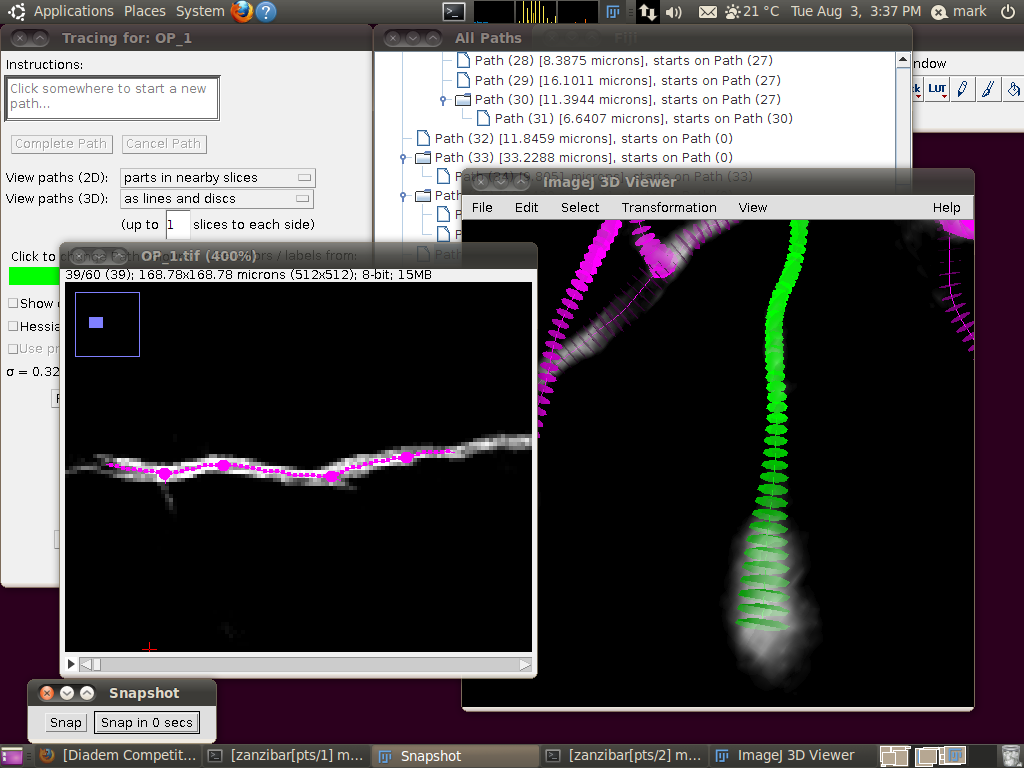The image size is (1024, 768).
Task: Click the slice scrollbar thumb in OP_1.tif
Action: point(97,665)
